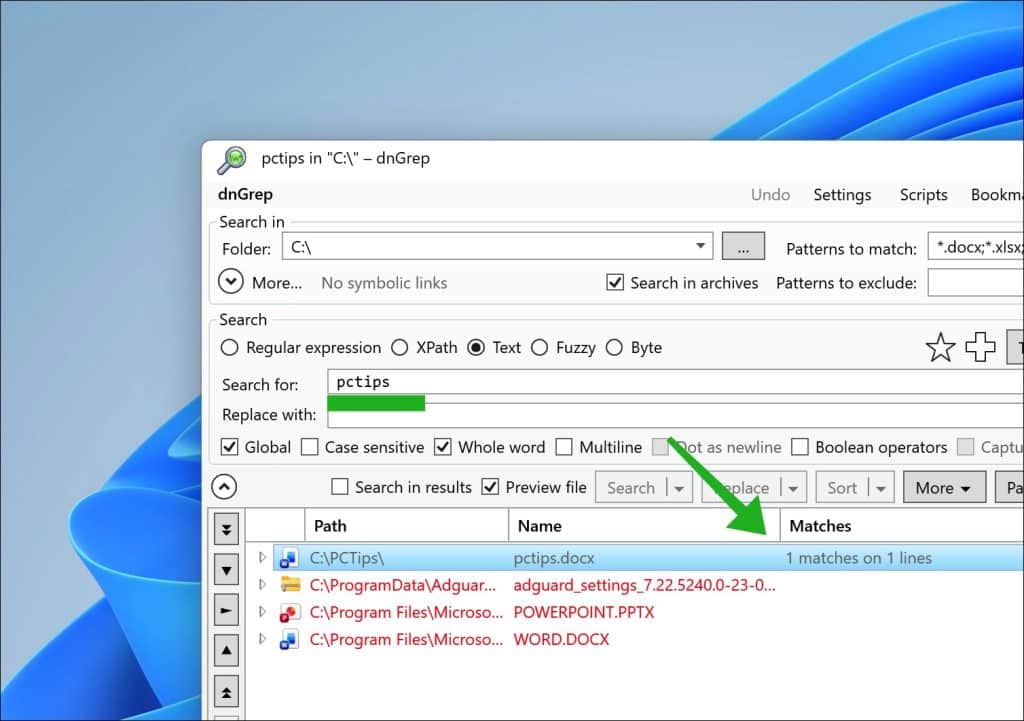Move to previous result with up triangle button
The image size is (1024, 721).
click(227, 650)
